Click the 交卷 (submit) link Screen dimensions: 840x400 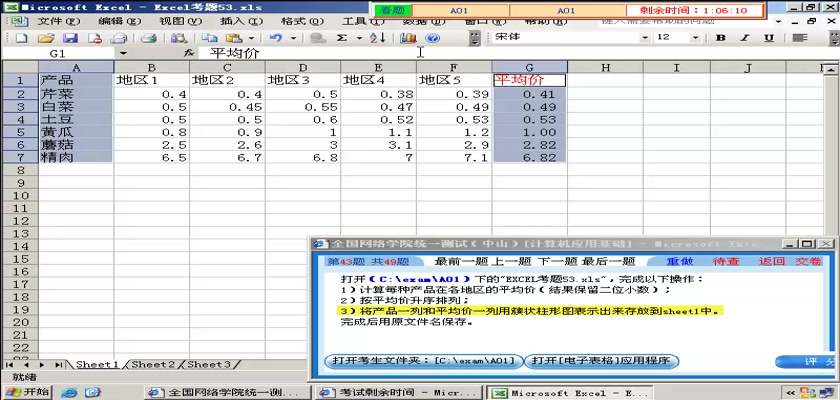click(x=808, y=262)
